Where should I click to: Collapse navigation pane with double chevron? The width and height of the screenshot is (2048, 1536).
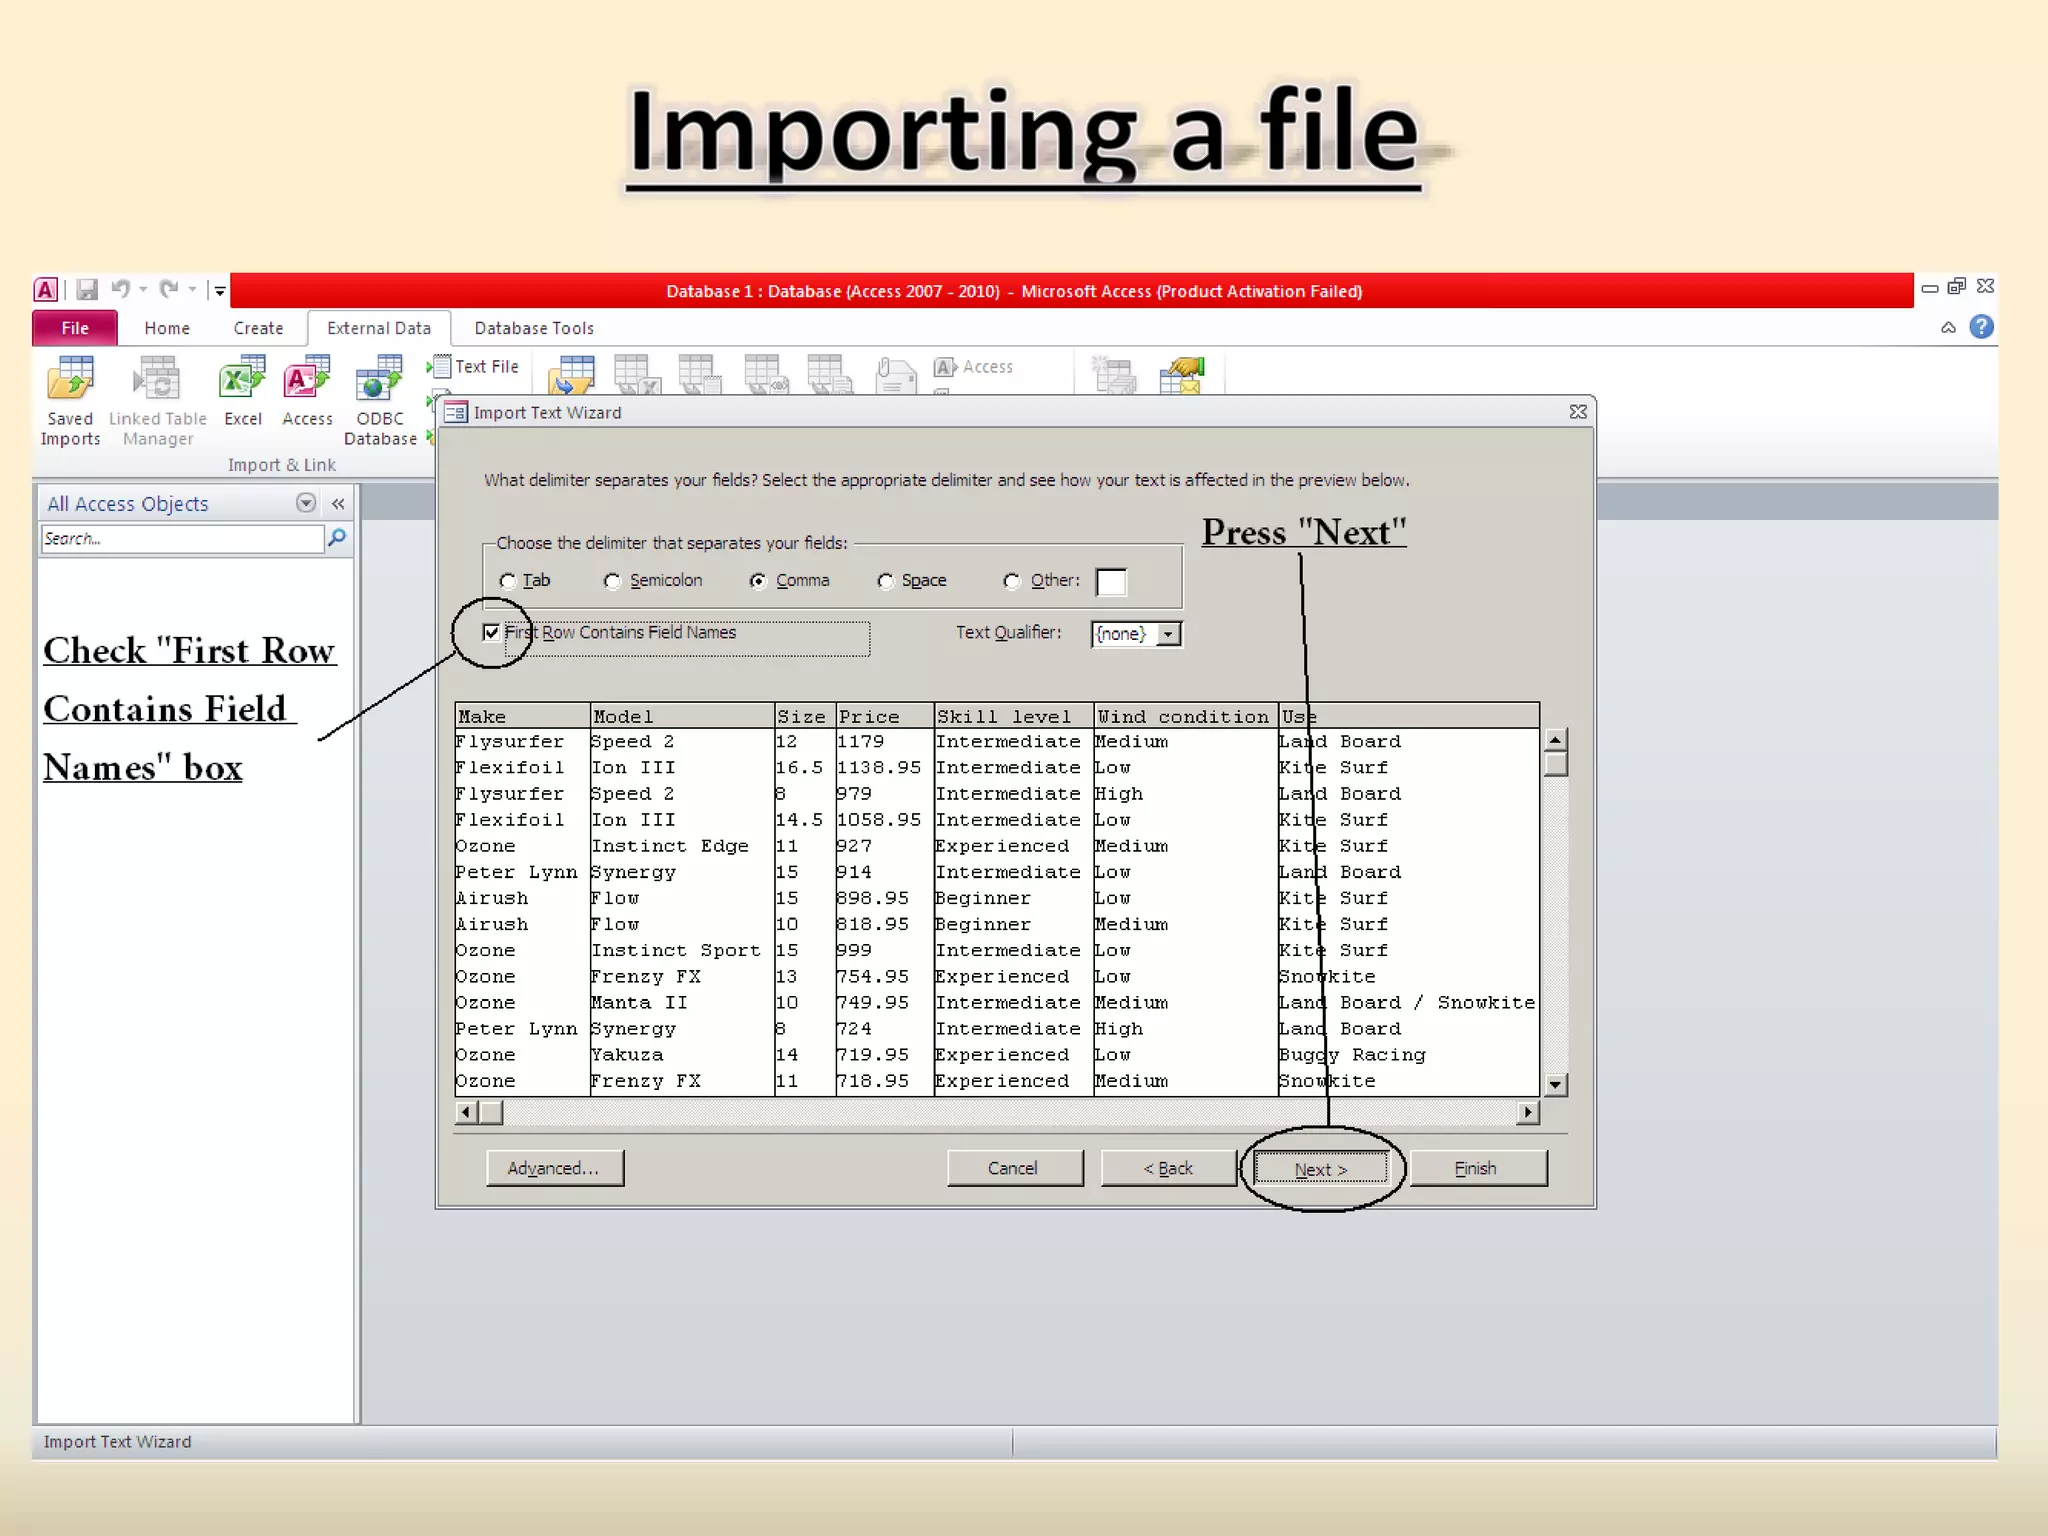(x=338, y=504)
